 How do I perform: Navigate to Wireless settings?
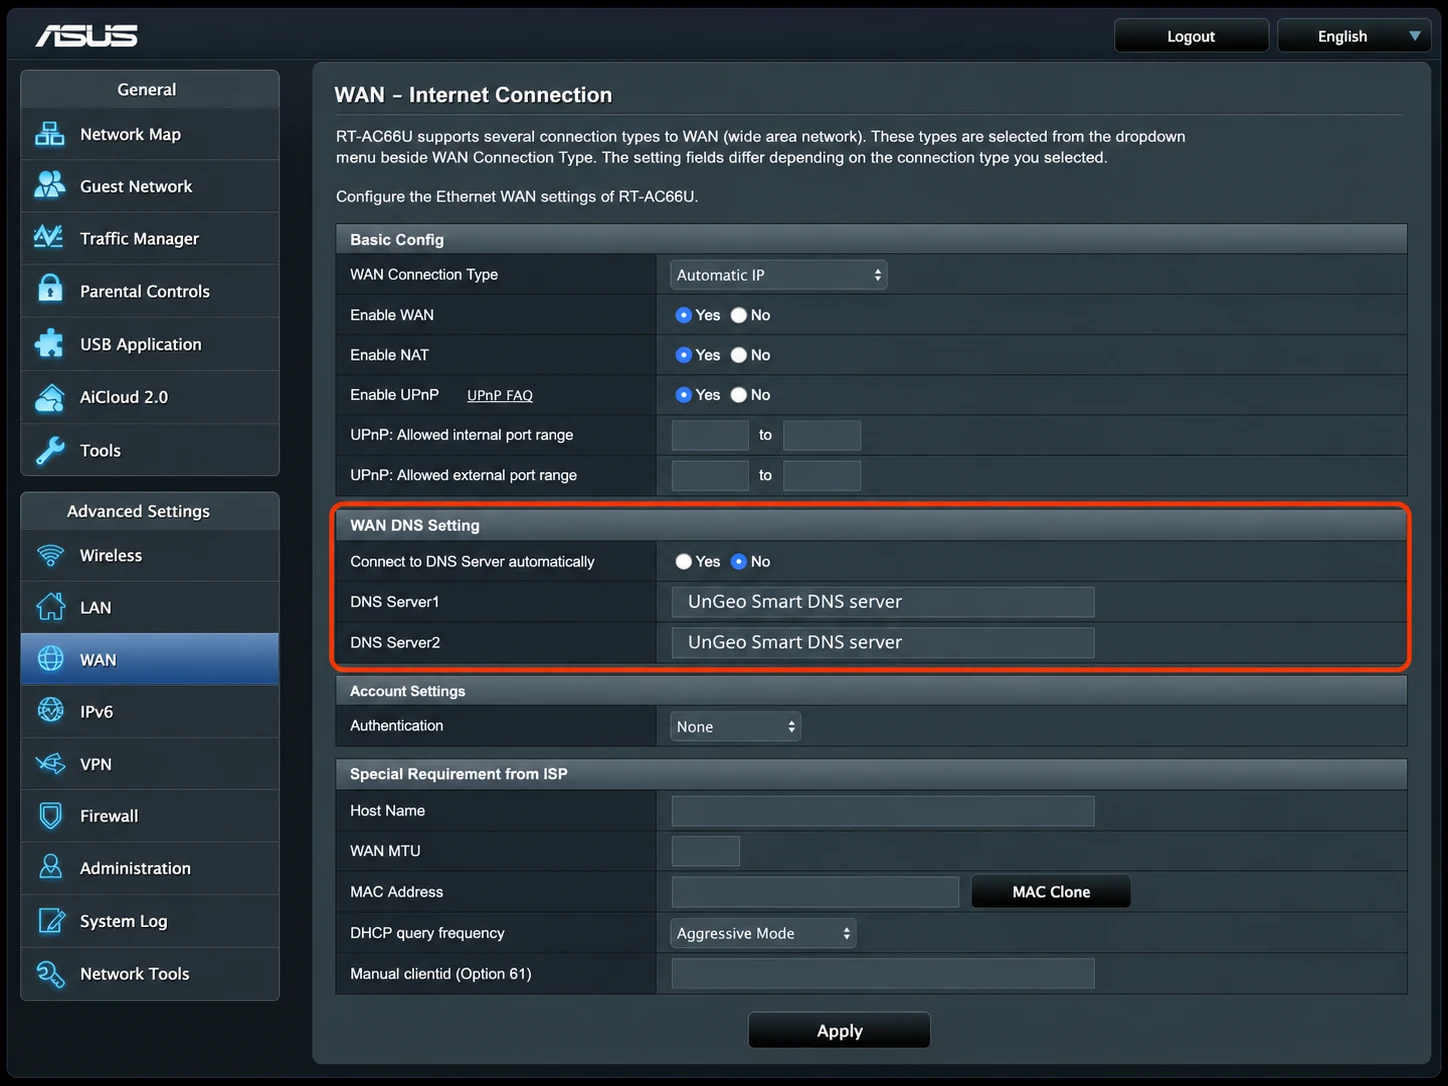(150, 555)
